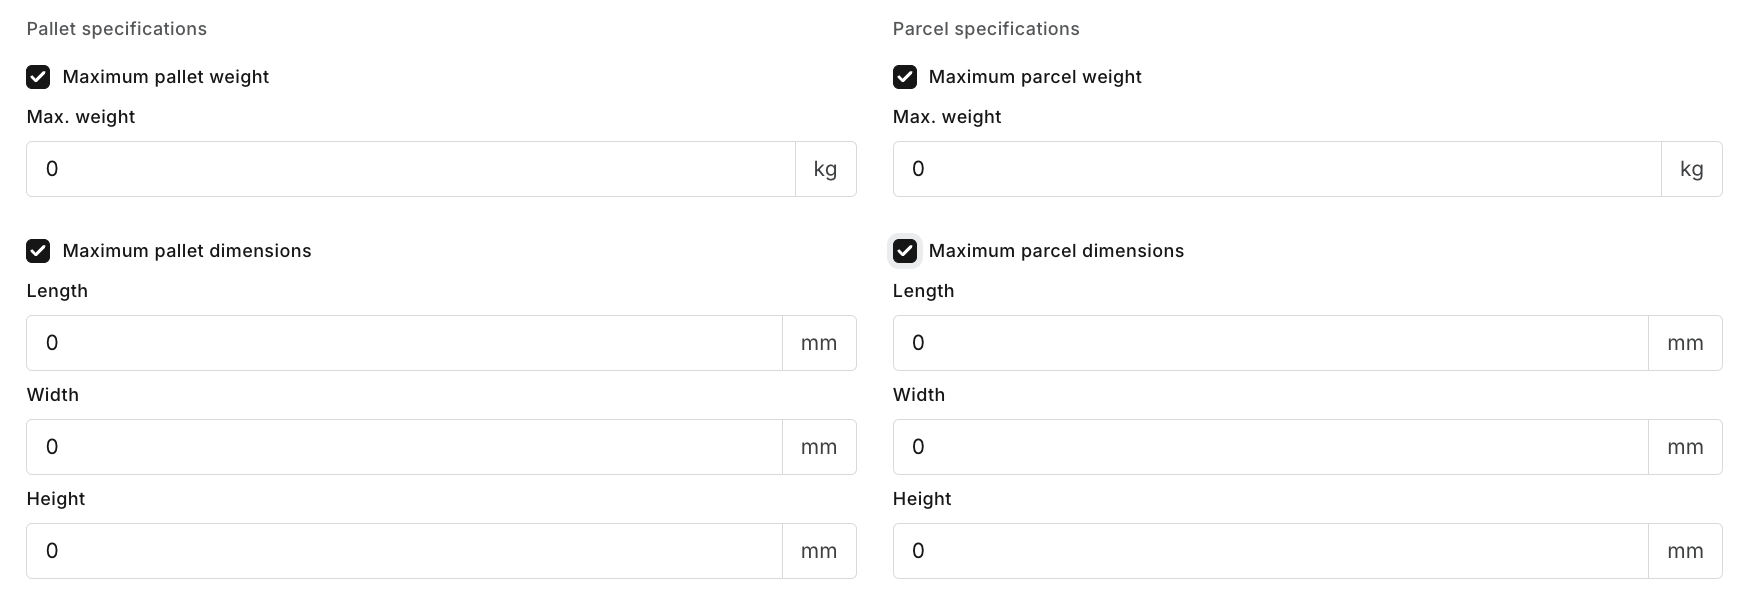Focus the pallet Length field
Screen dimensions: 1750x604
[404, 343]
